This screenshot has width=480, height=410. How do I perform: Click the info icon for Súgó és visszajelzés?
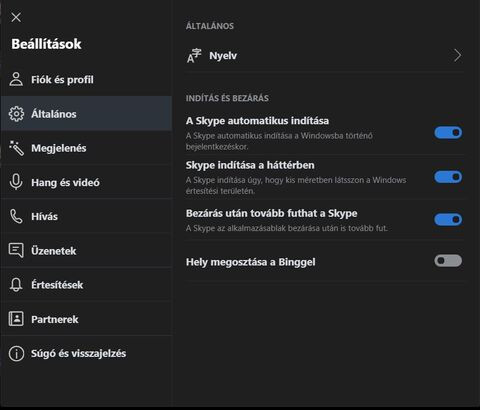tap(16, 353)
